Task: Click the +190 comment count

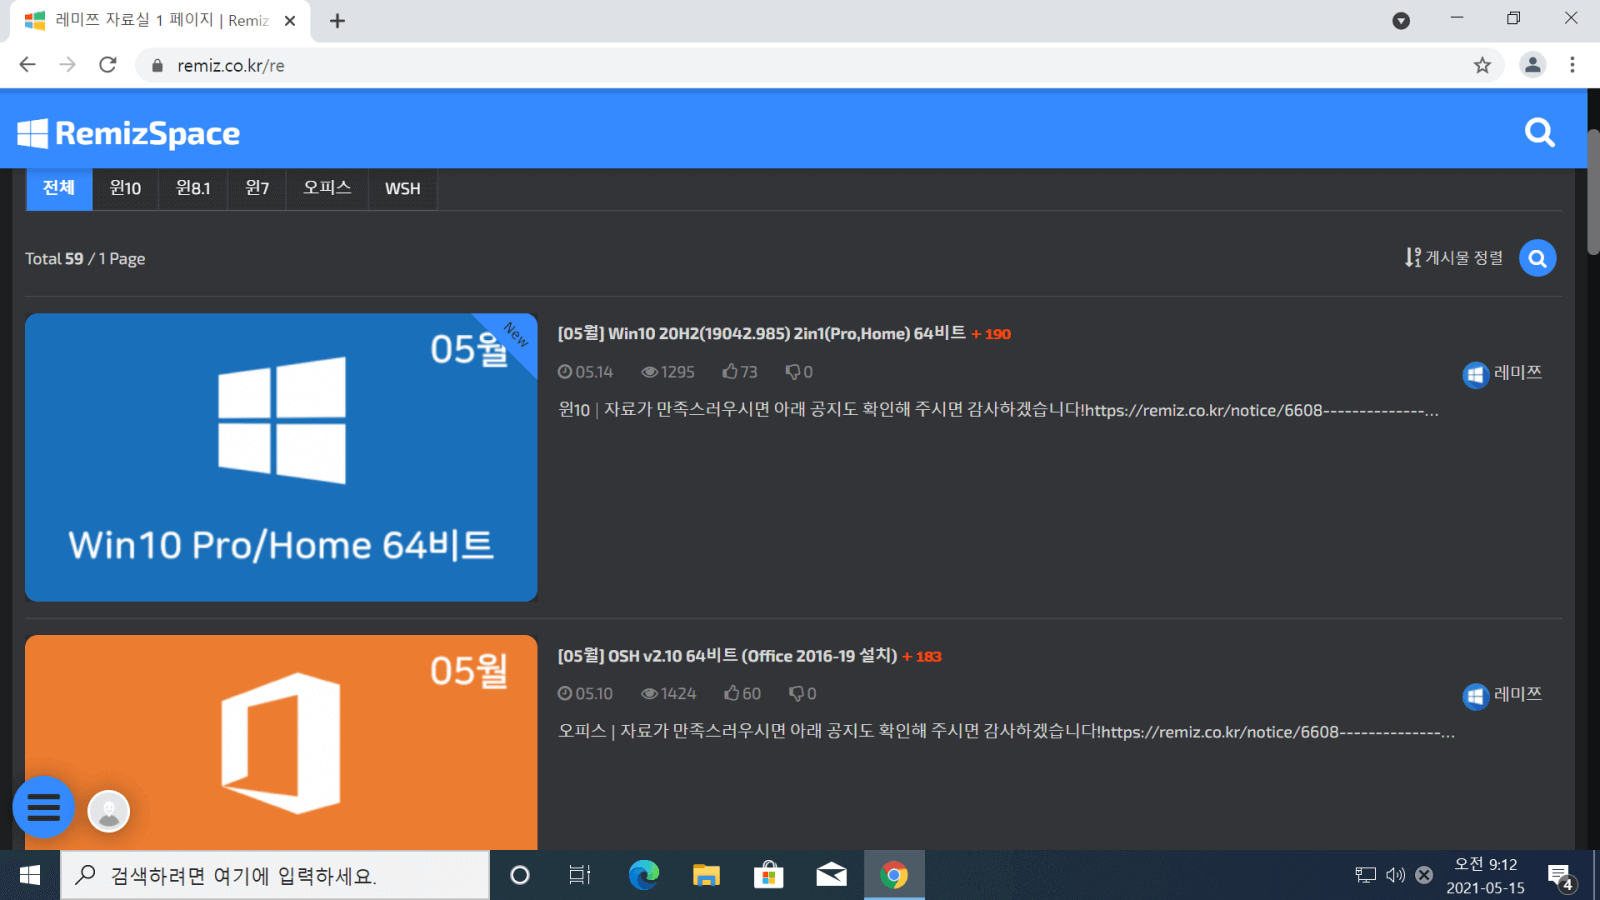Action: 991,334
